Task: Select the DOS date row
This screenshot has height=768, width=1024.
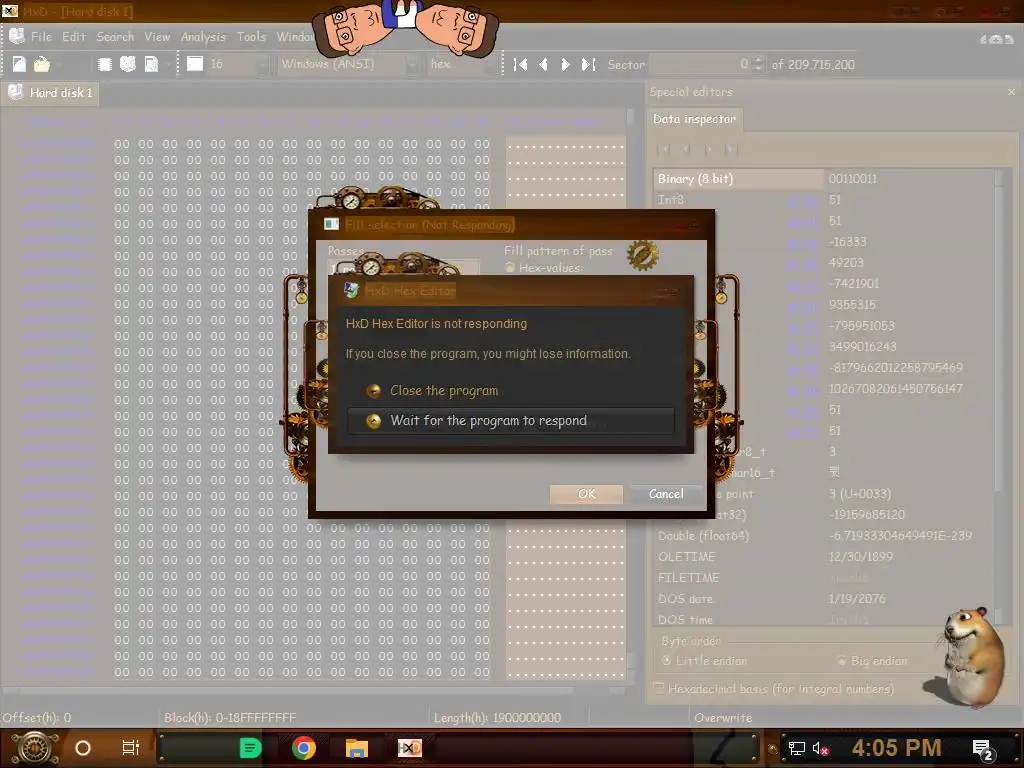Action: point(823,598)
